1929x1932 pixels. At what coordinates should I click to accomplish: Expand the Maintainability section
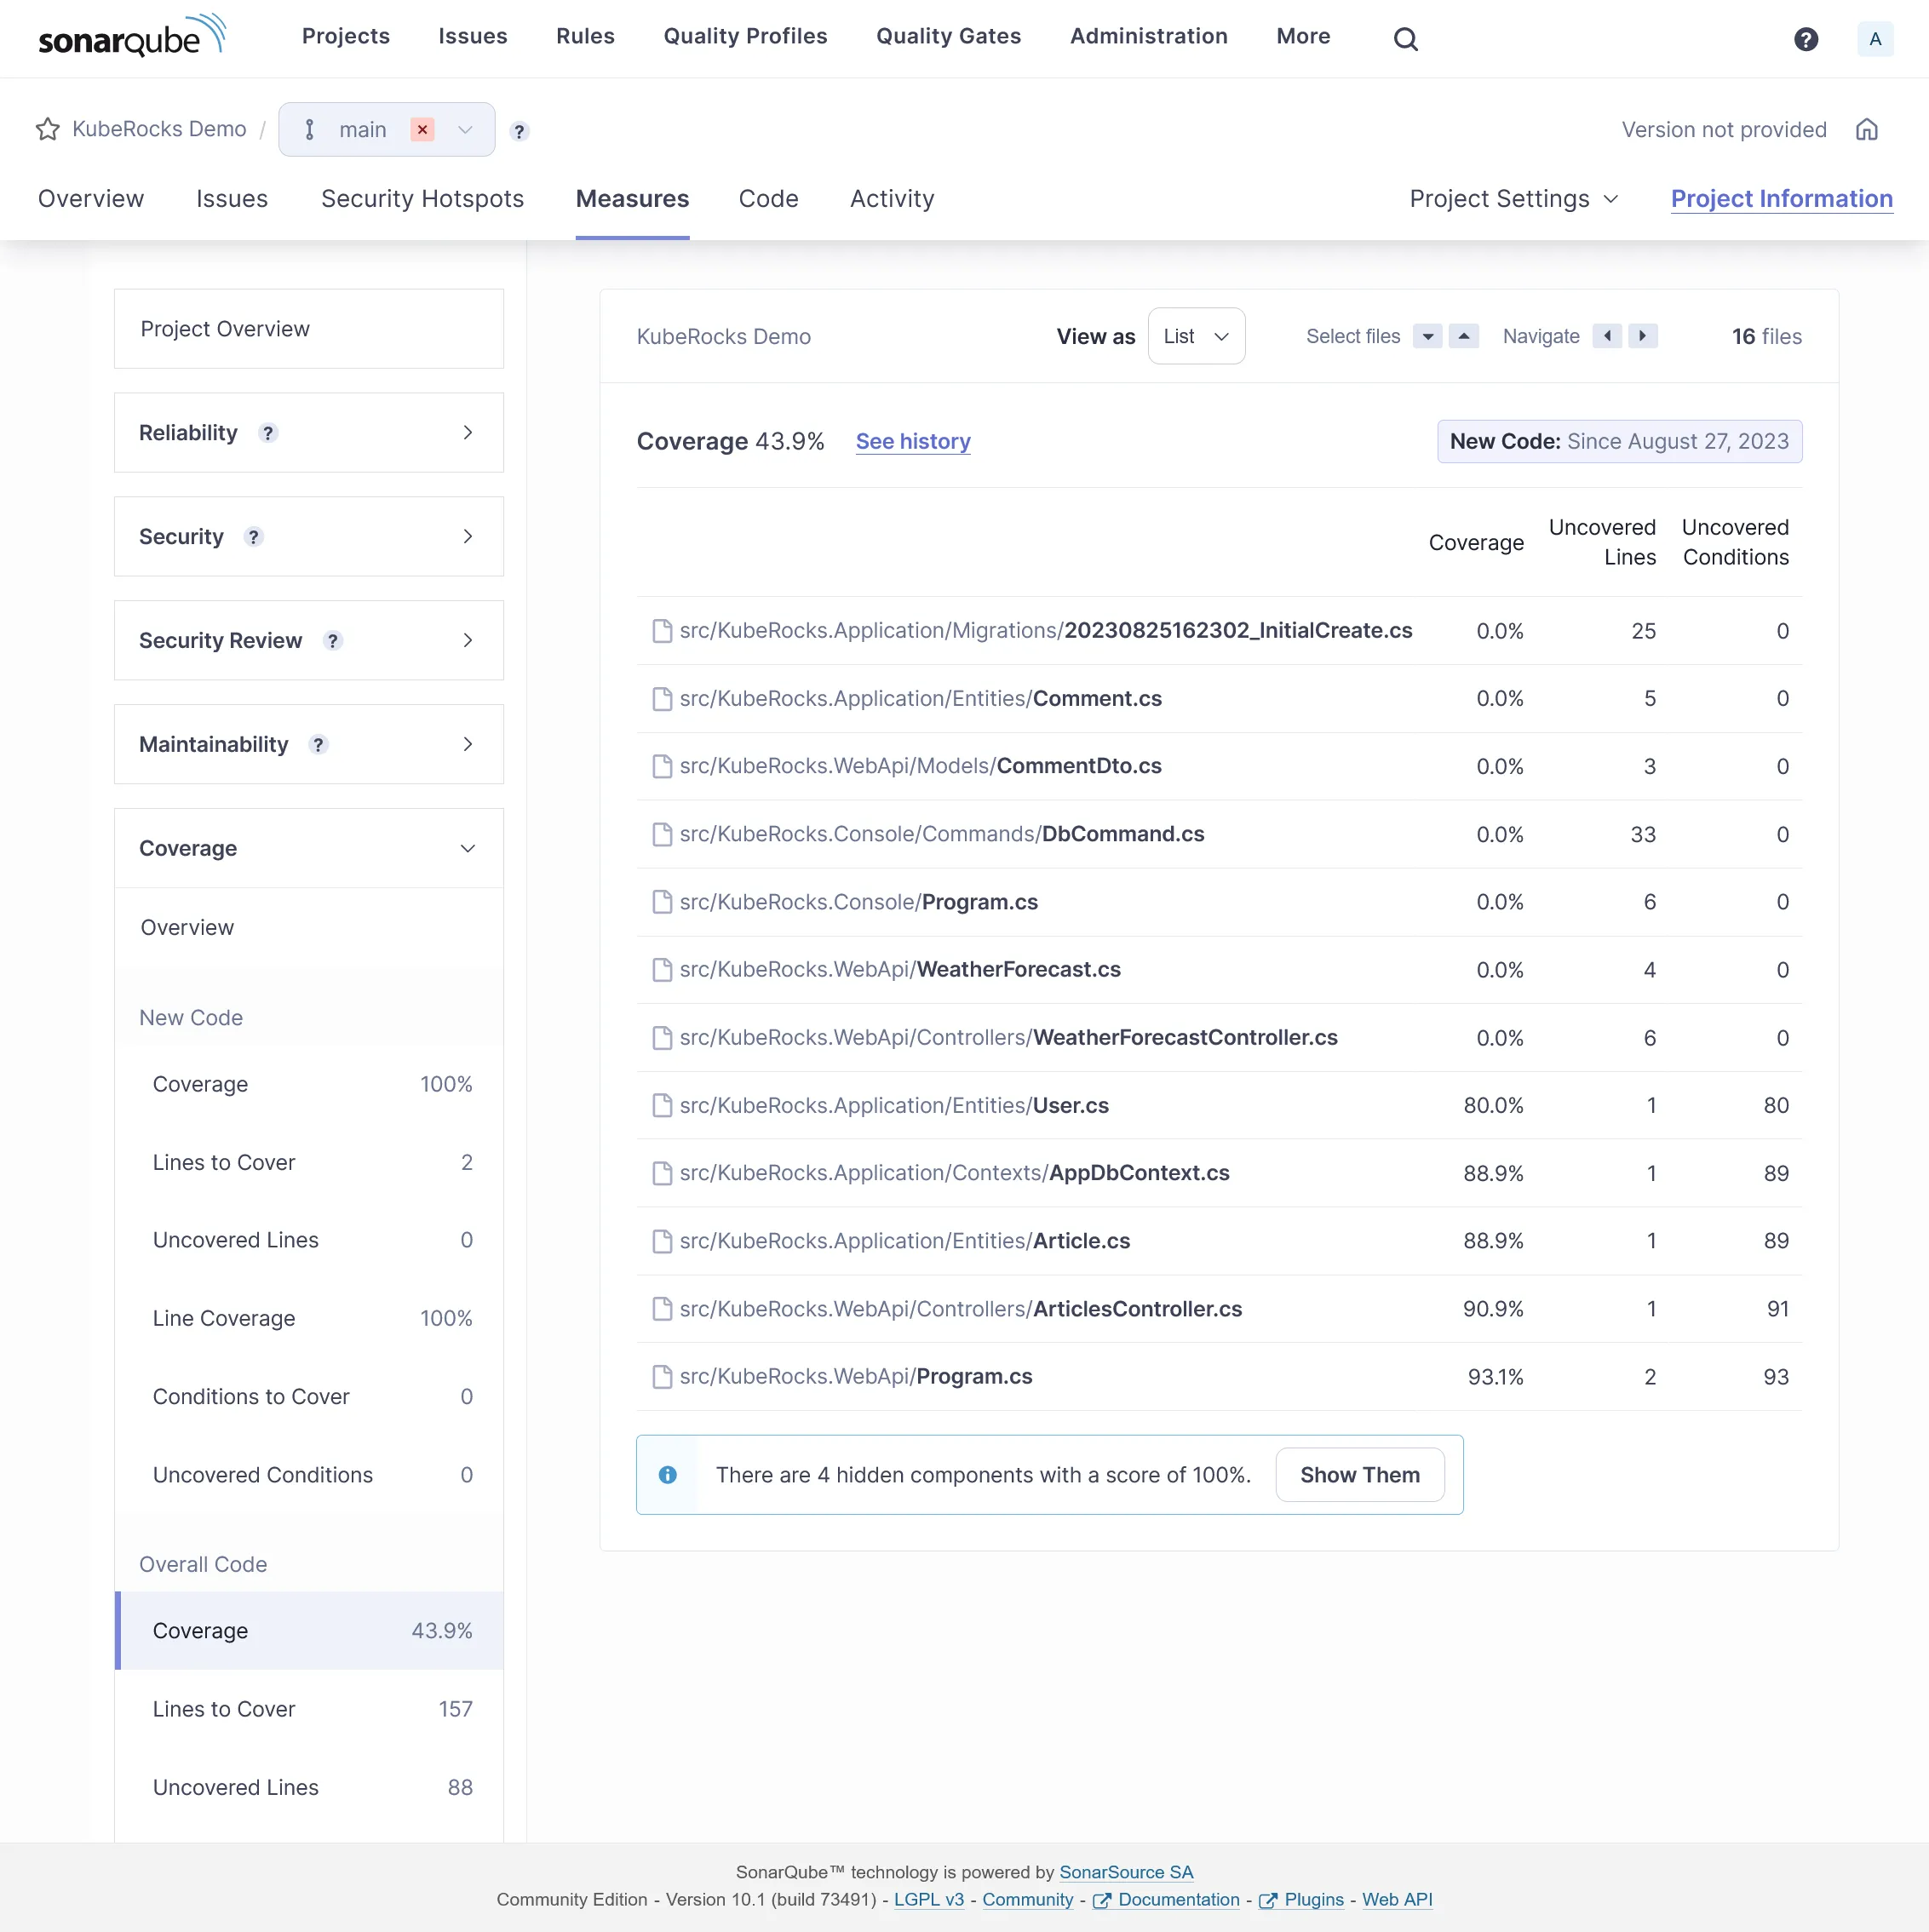[x=467, y=744]
